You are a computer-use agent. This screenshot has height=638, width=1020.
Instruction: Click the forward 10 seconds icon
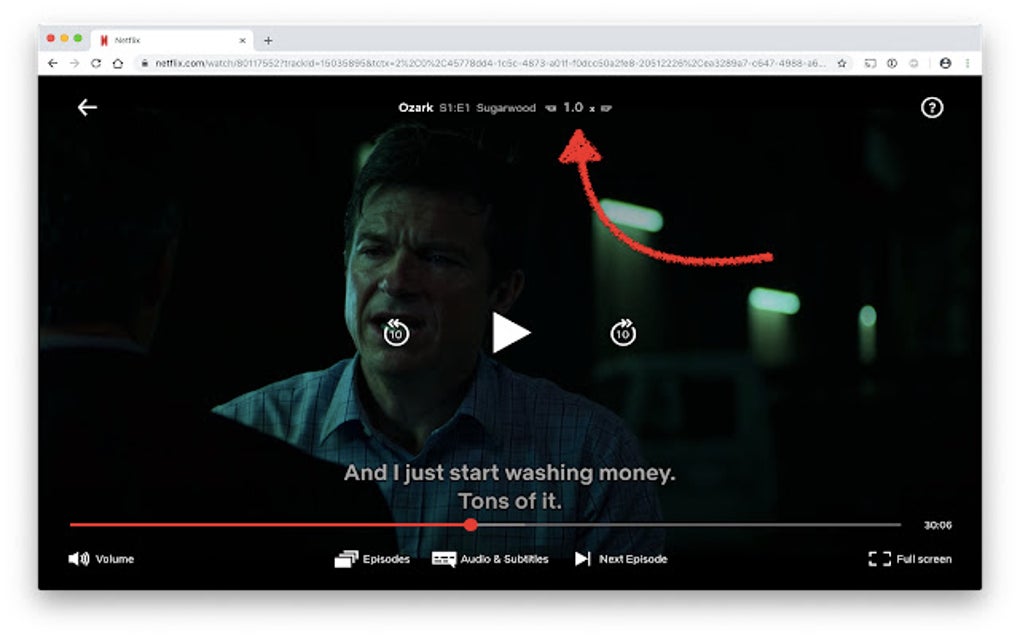coord(621,331)
